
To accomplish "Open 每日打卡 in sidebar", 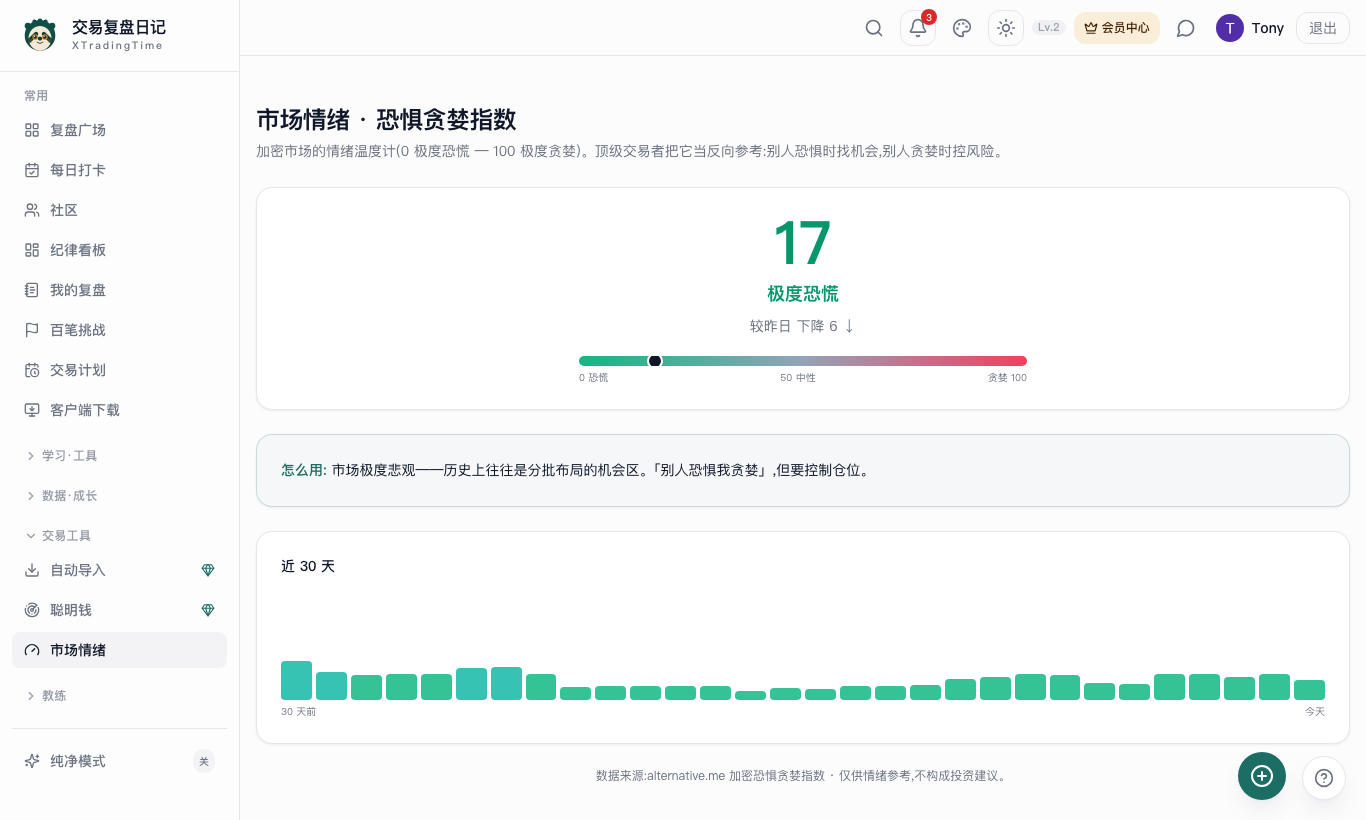I will click(119, 170).
